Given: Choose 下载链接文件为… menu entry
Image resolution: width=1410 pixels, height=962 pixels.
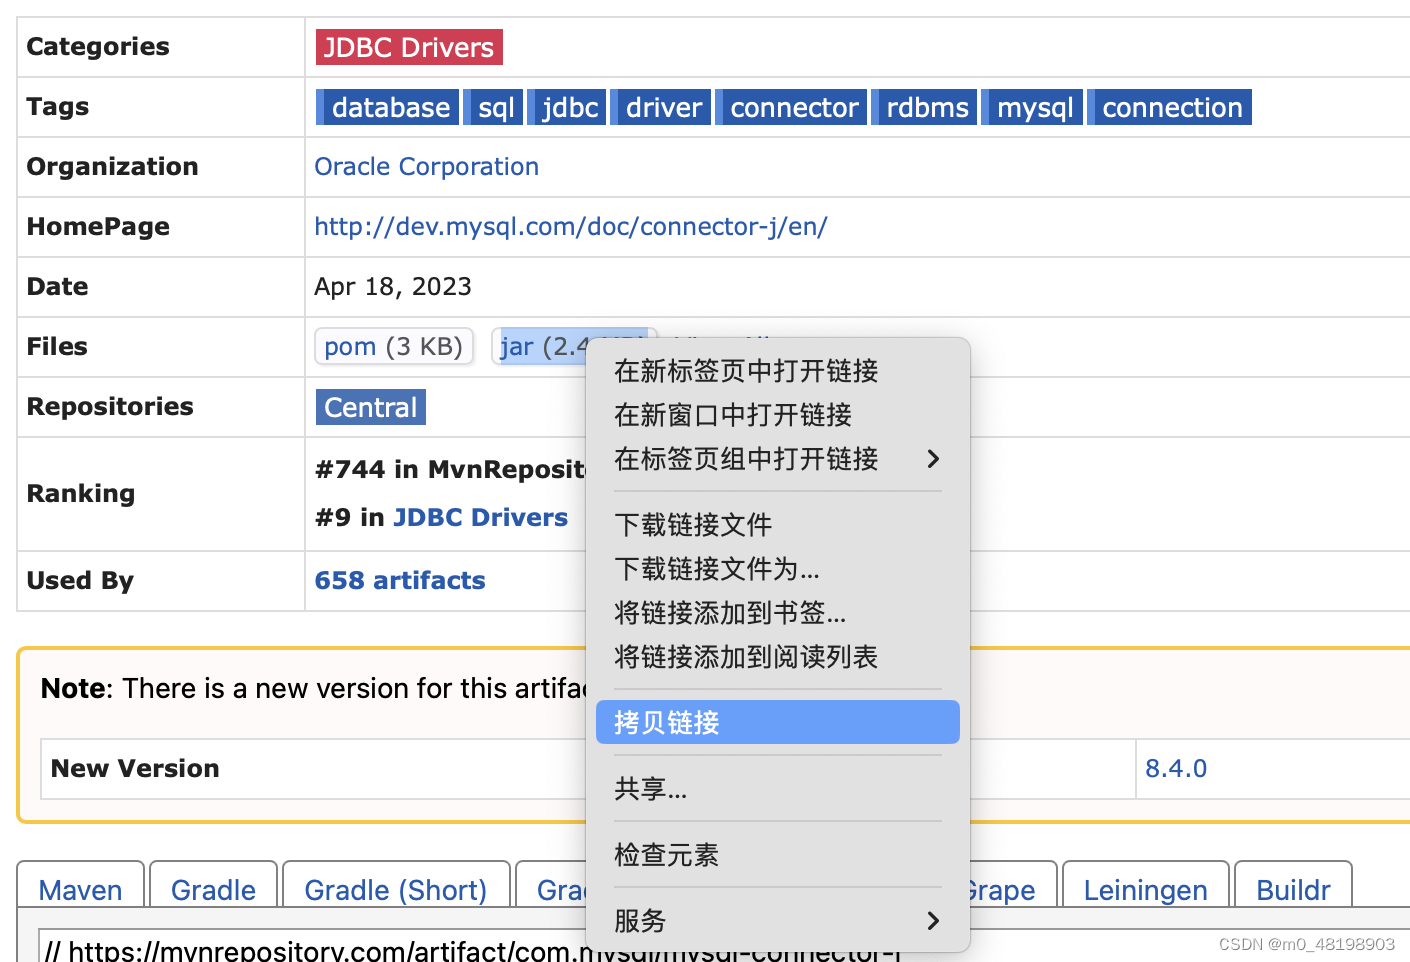Looking at the screenshot, I should 777,569.
